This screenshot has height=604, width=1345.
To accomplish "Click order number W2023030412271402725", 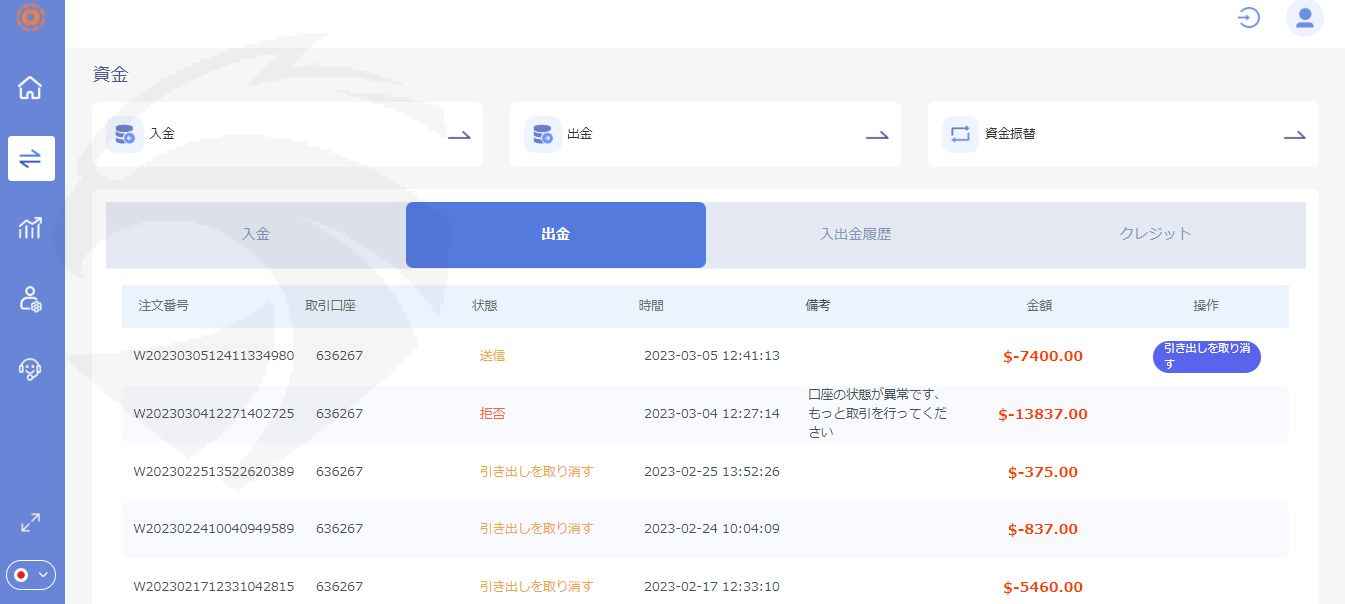I will pyautogui.click(x=214, y=414).
